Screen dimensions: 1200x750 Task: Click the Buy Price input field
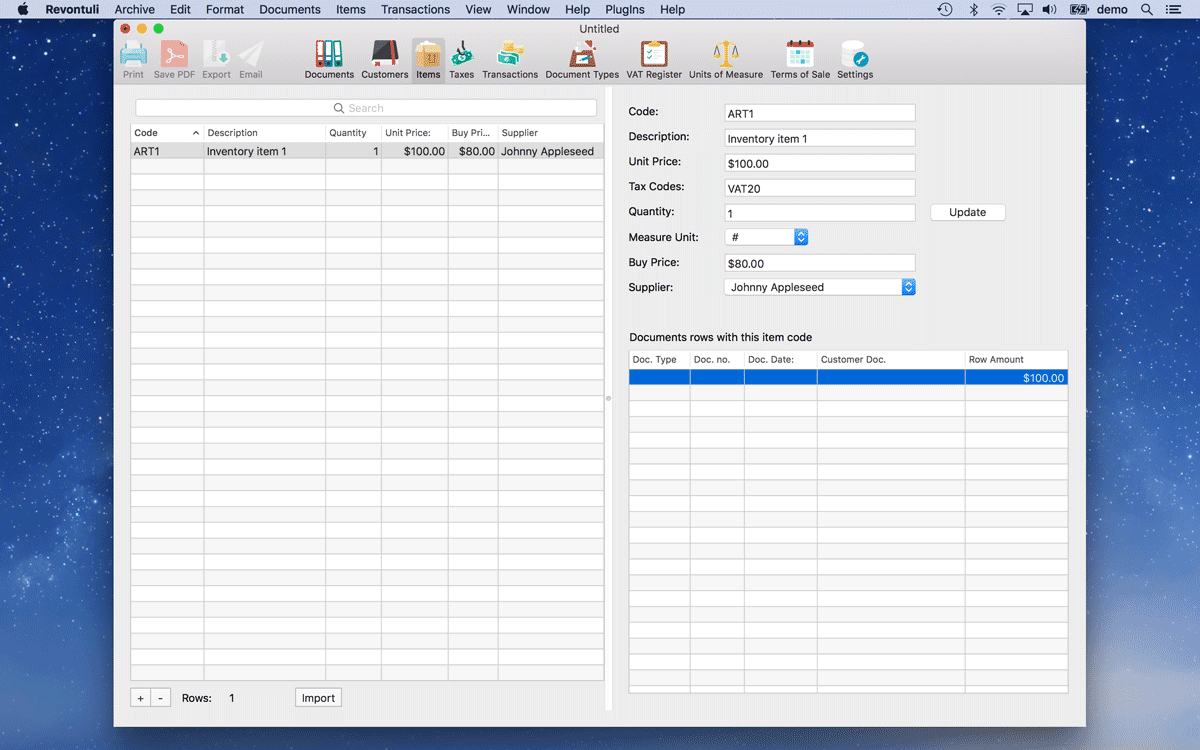click(x=820, y=263)
